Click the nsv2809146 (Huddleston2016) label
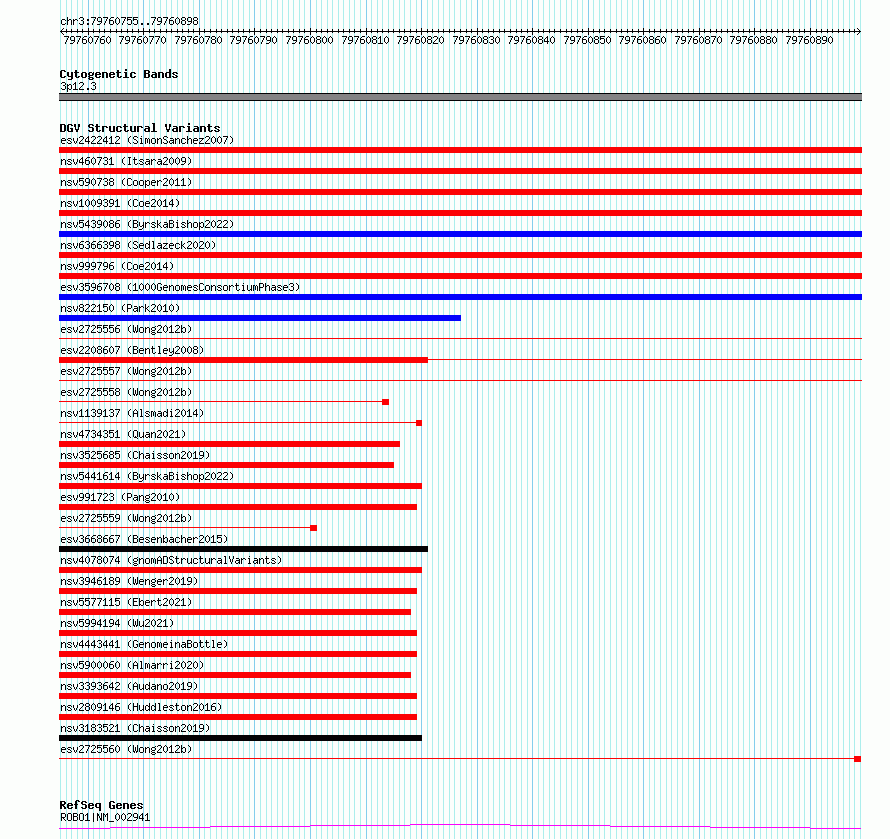This screenshot has height=839, width=890. point(141,707)
